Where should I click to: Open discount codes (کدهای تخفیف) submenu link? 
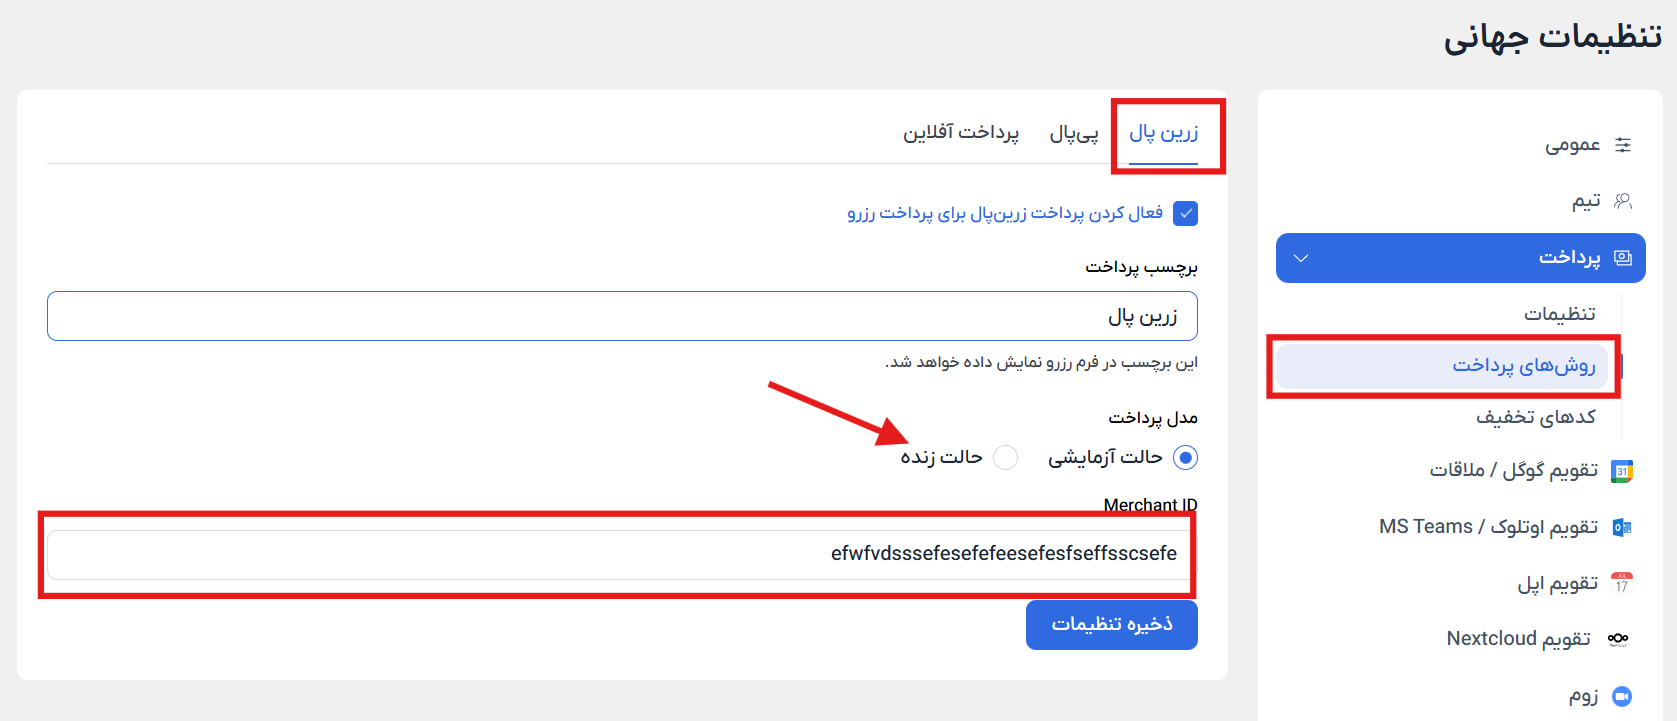[1536, 417]
